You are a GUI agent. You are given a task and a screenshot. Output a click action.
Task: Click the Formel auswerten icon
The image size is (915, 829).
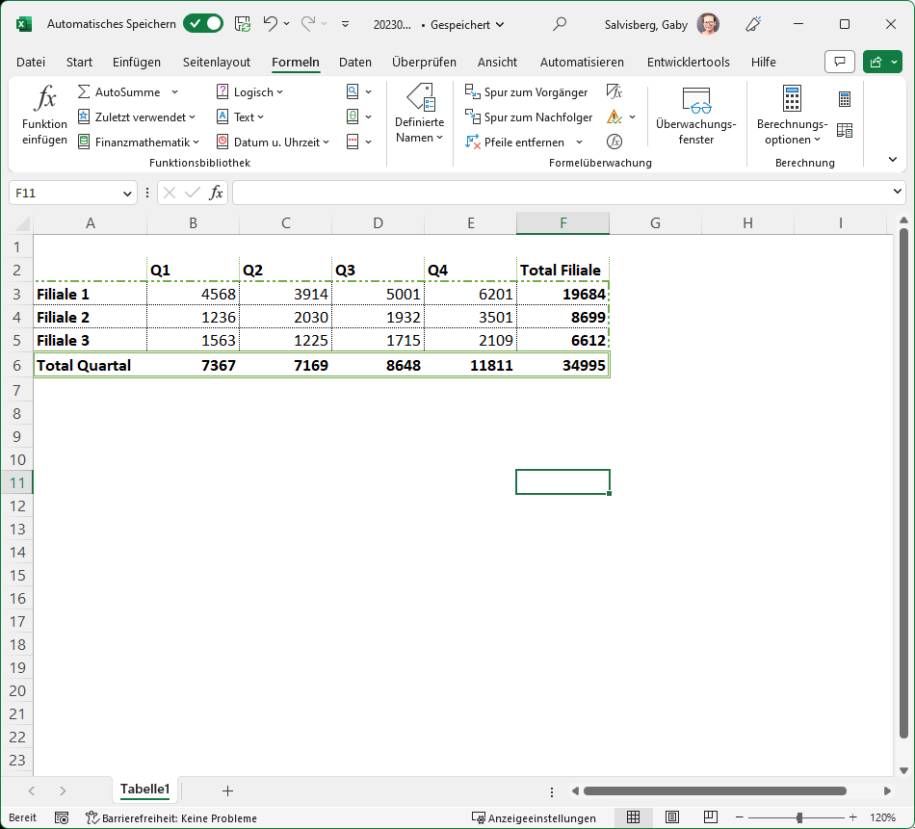615,141
